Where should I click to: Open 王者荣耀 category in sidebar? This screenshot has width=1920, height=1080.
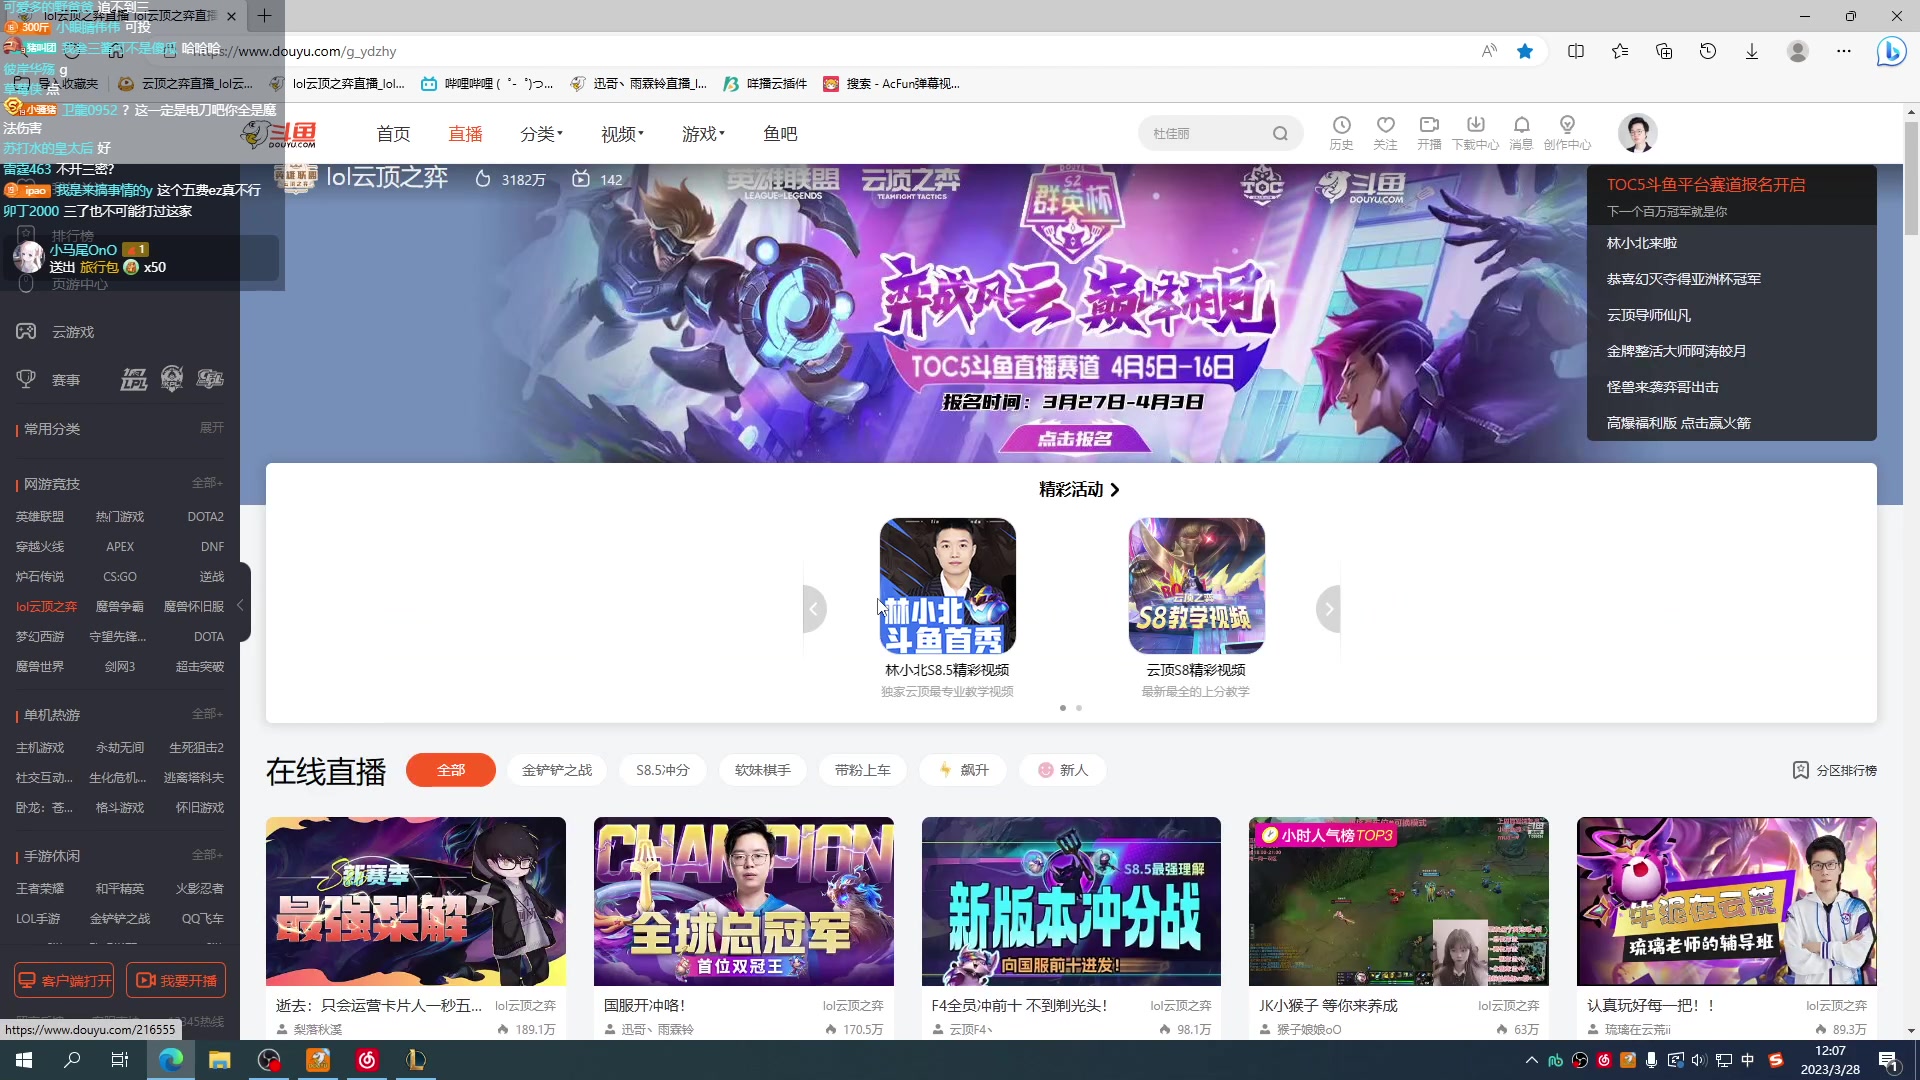click(40, 888)
